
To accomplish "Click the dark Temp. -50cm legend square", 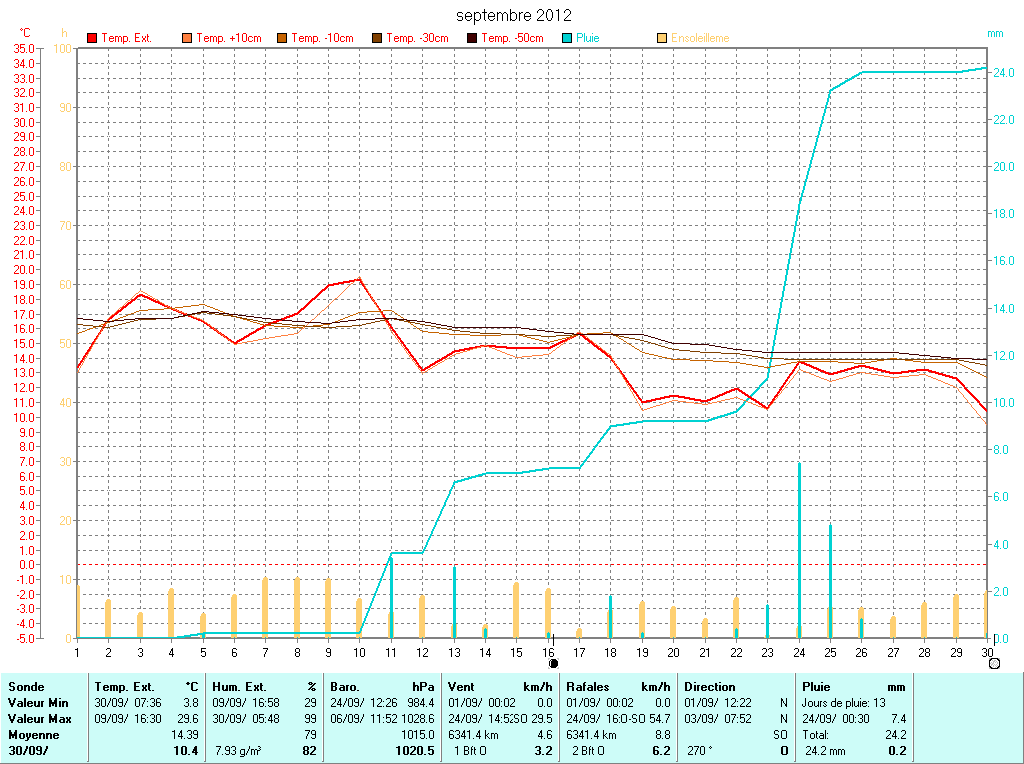I will tap(472, 38).
